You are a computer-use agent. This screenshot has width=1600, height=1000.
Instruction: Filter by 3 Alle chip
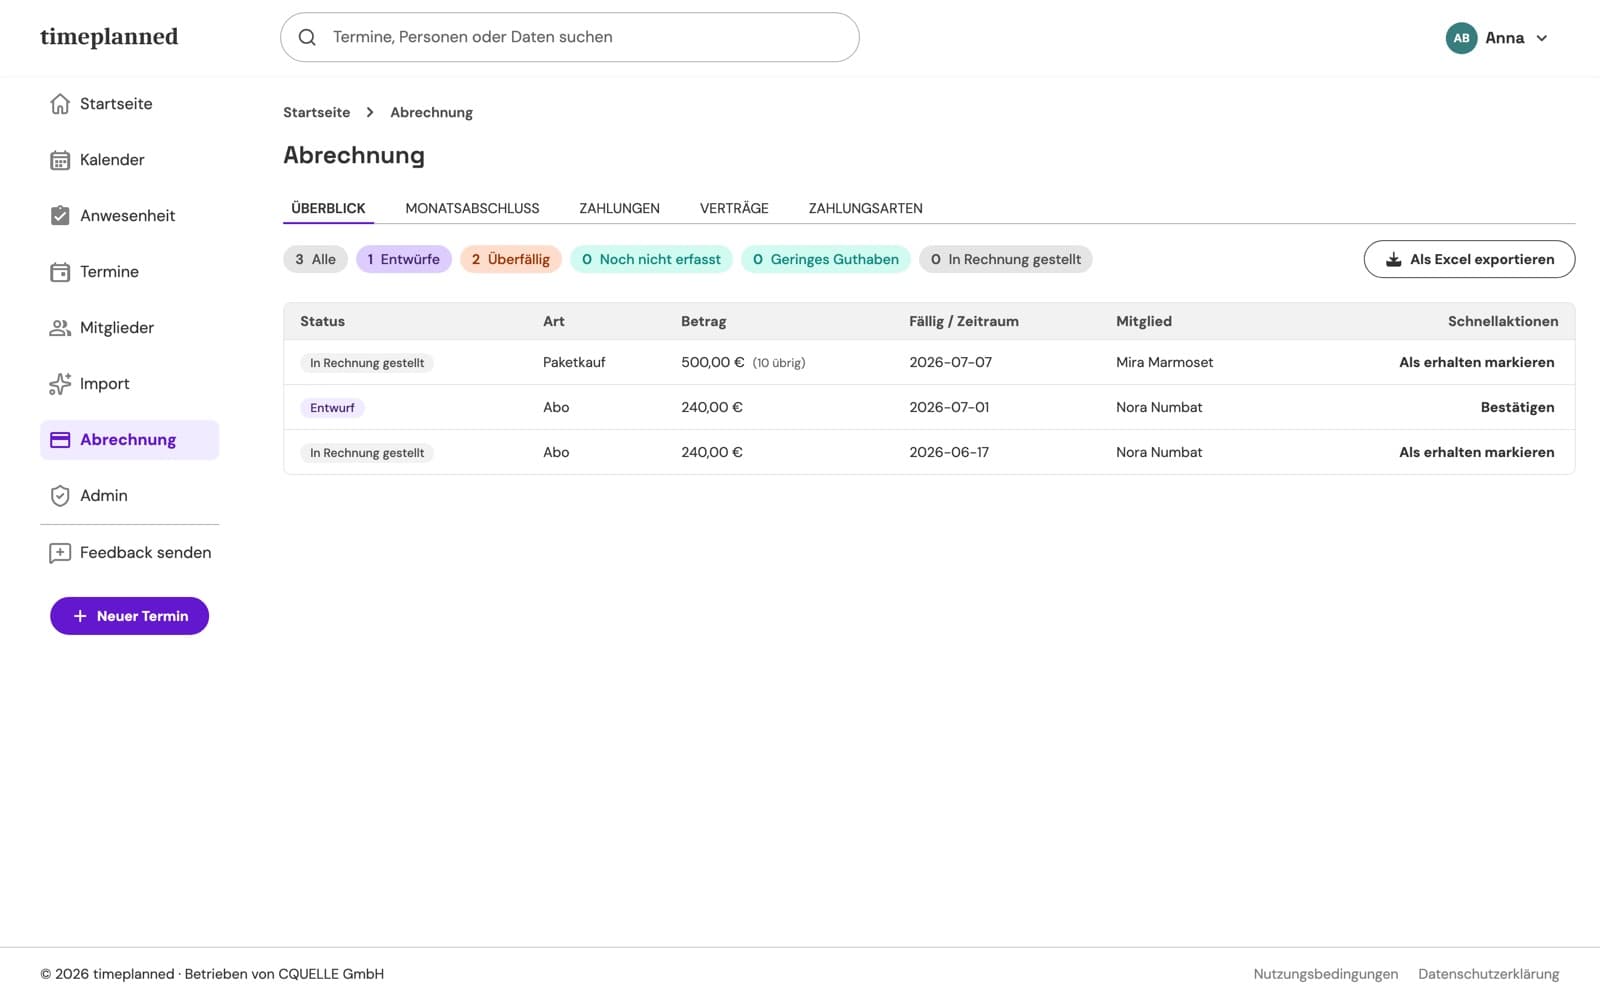tap(315, 260)
